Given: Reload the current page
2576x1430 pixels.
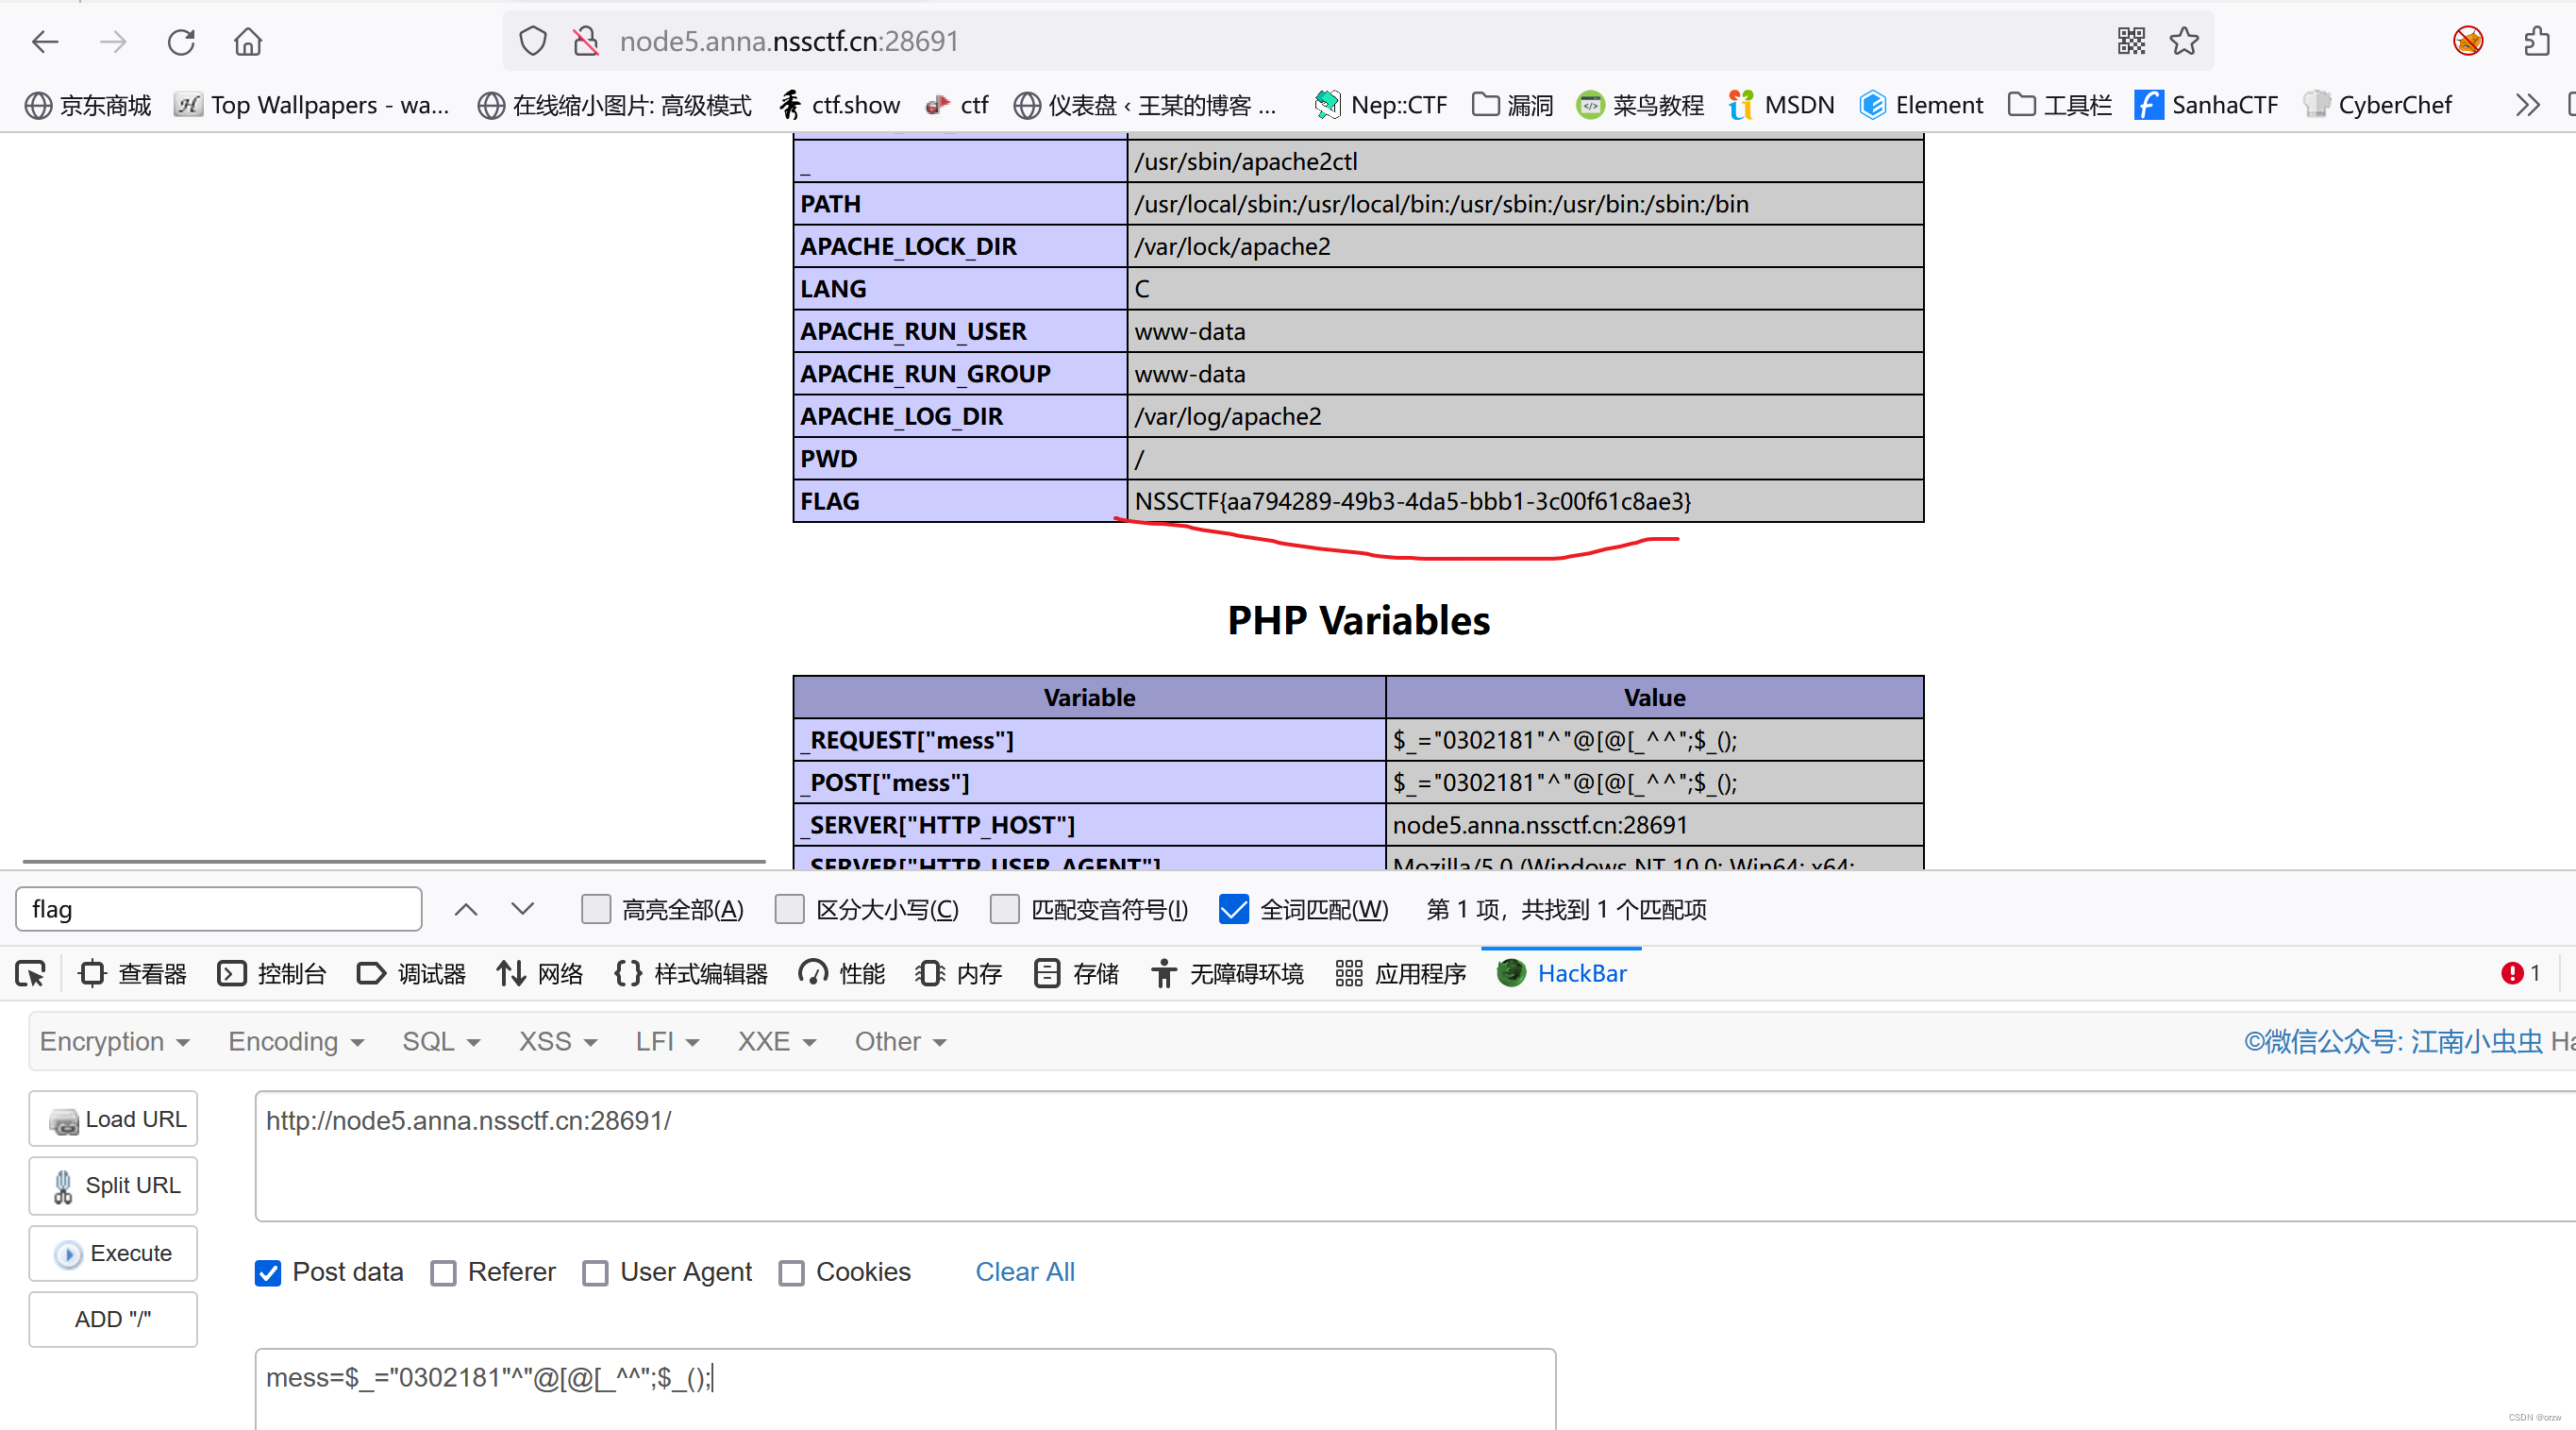Looking at the screenshot, I should [x=181, y=41].
